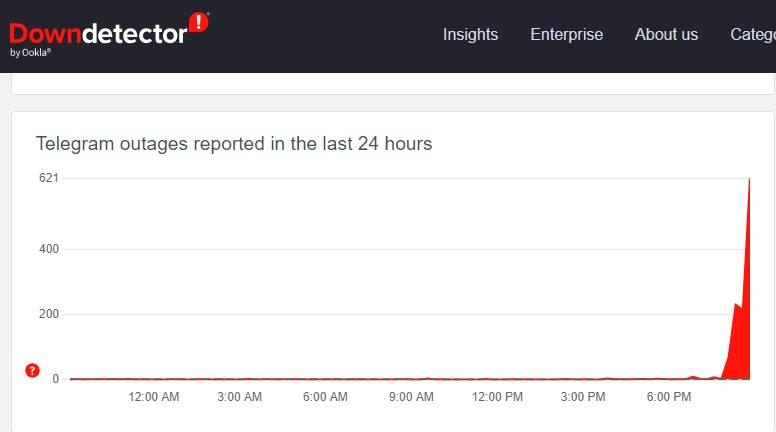Select the 9:00 AM time axis label
The width and height of the screenshot is (776, 432).
pyautogui.click(x=411, y=398)
